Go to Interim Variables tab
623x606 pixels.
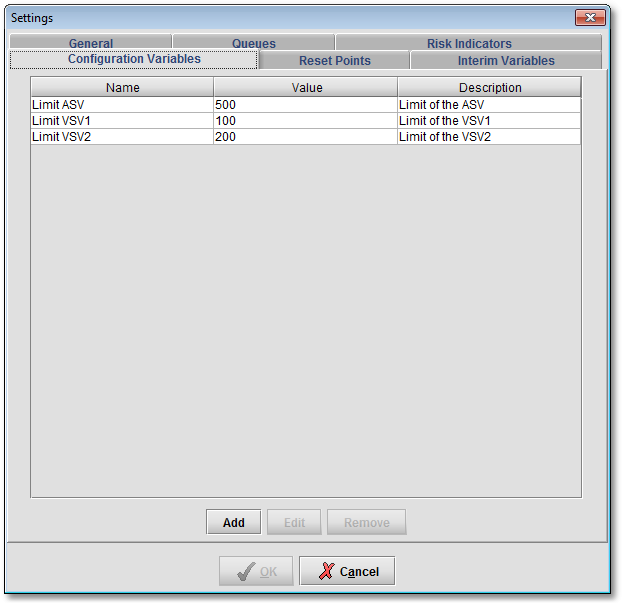pos(506,61)
